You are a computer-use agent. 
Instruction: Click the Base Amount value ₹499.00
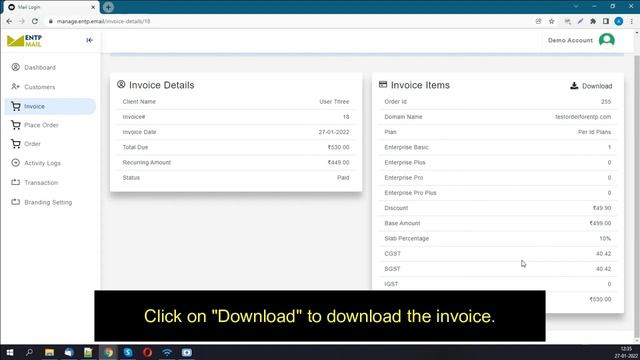pyautogui.click(x=600, y=223)
